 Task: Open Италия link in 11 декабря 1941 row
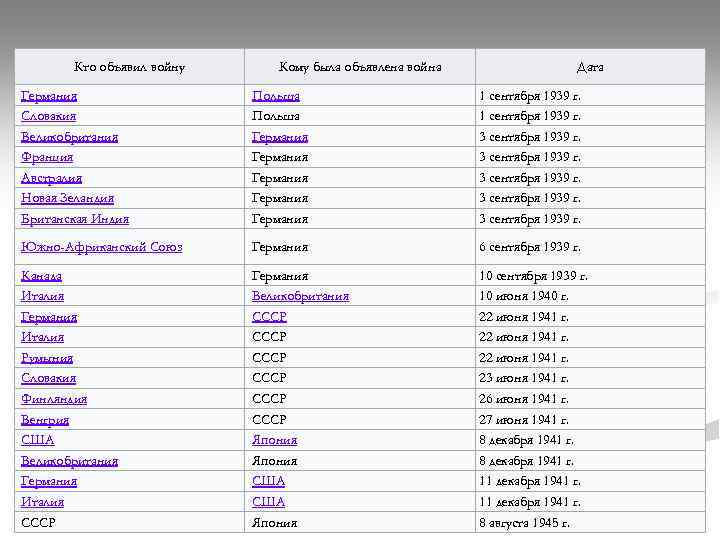(42, 502)
